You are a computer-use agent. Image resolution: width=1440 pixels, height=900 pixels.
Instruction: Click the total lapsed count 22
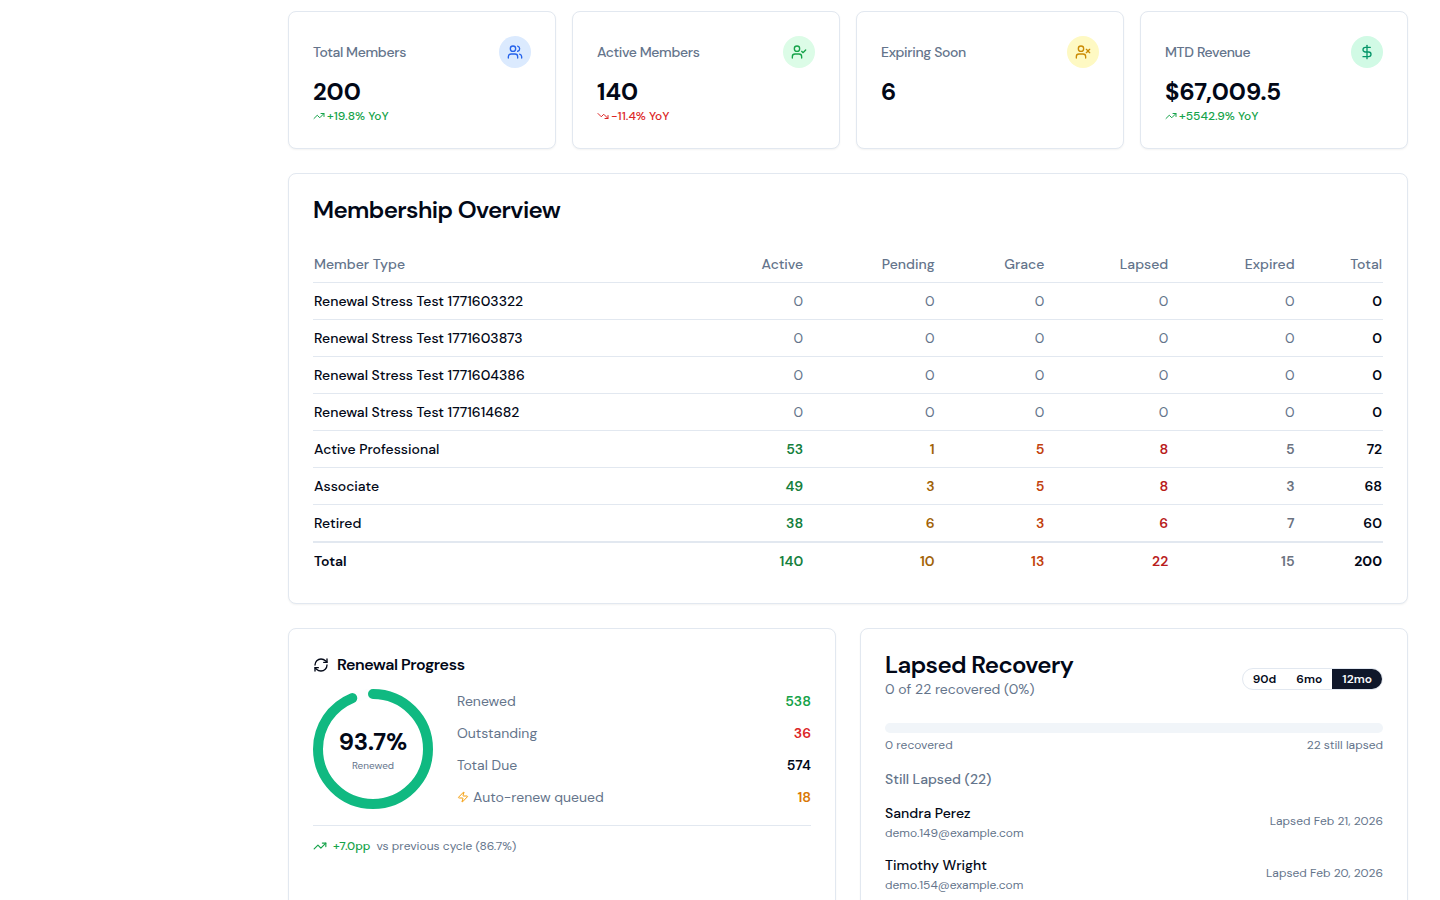1160,561
